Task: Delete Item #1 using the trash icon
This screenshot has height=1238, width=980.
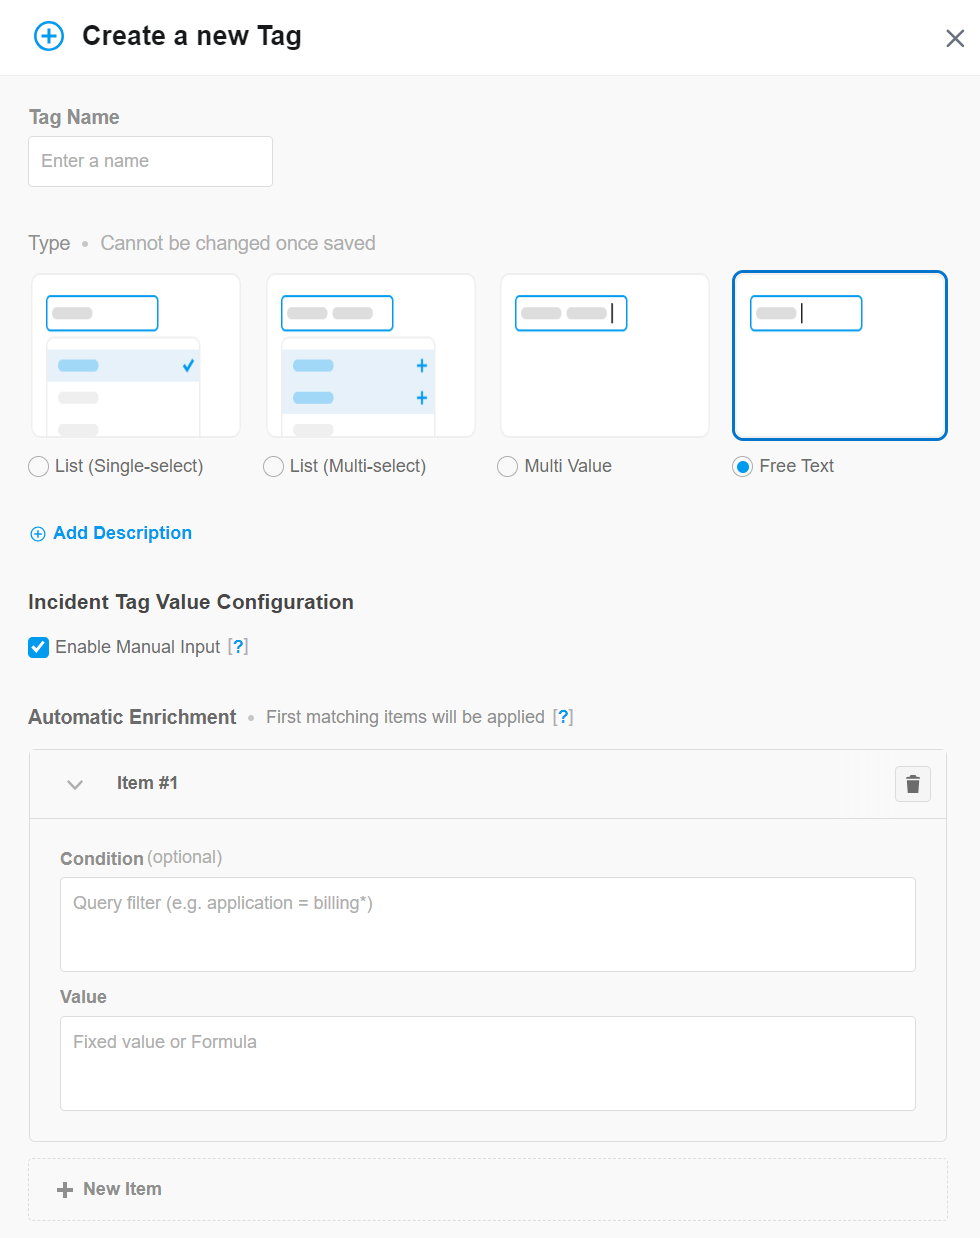Action: click(912, 783)
